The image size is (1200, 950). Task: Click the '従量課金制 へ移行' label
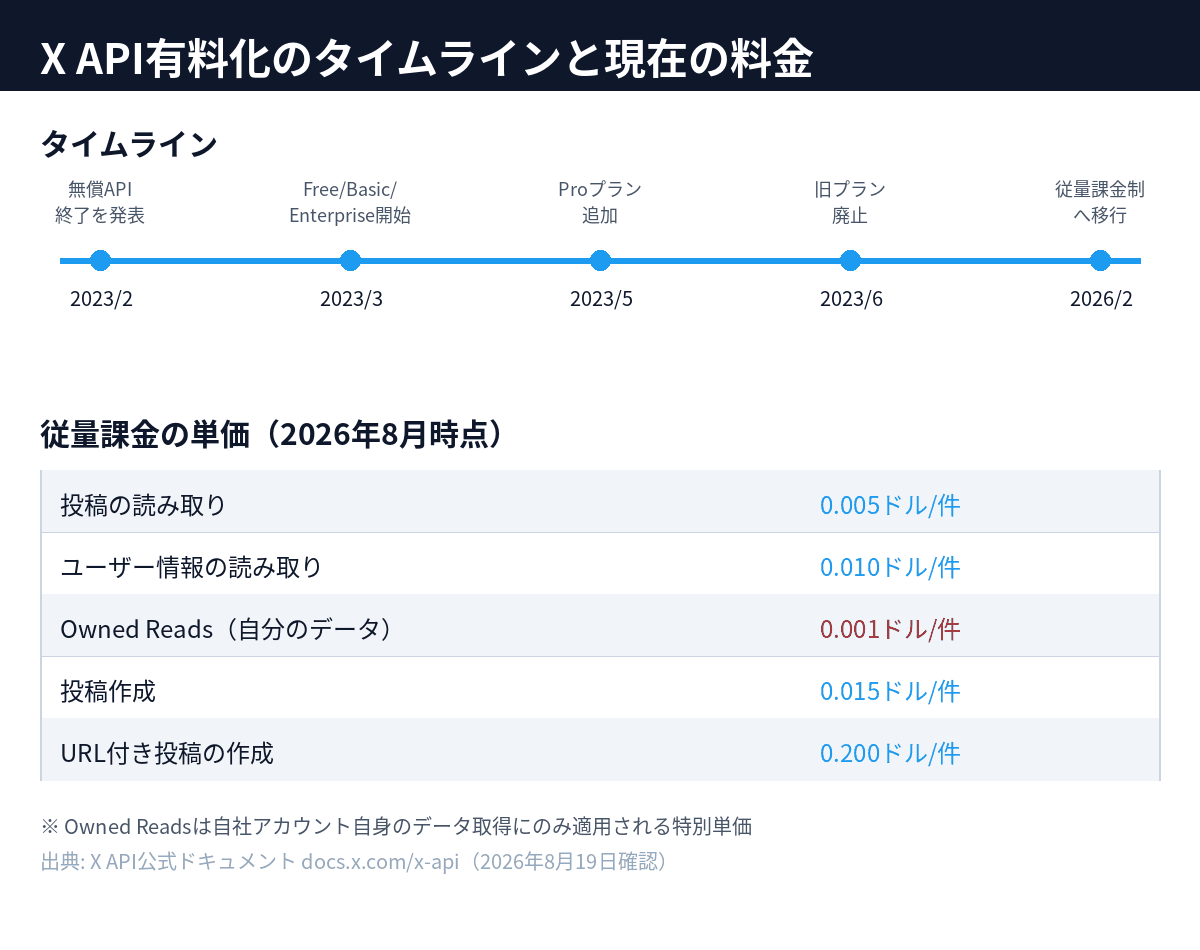1100,202
